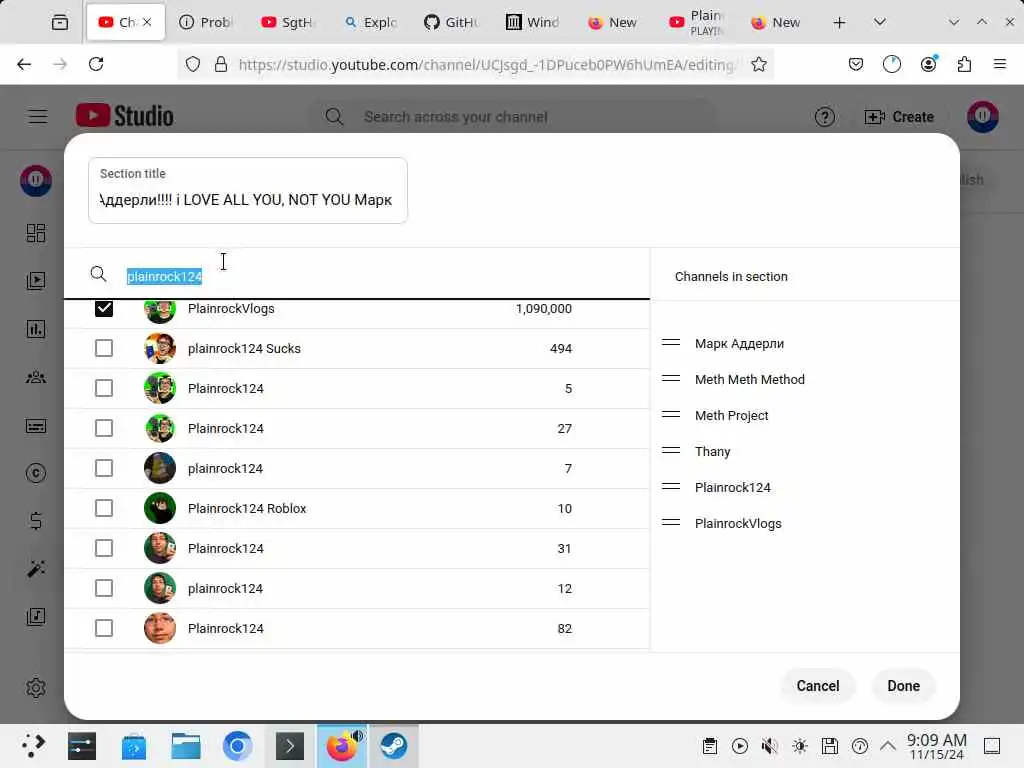
Task: Open the Copyright sidebar icon
Action: tap(36, 473)
